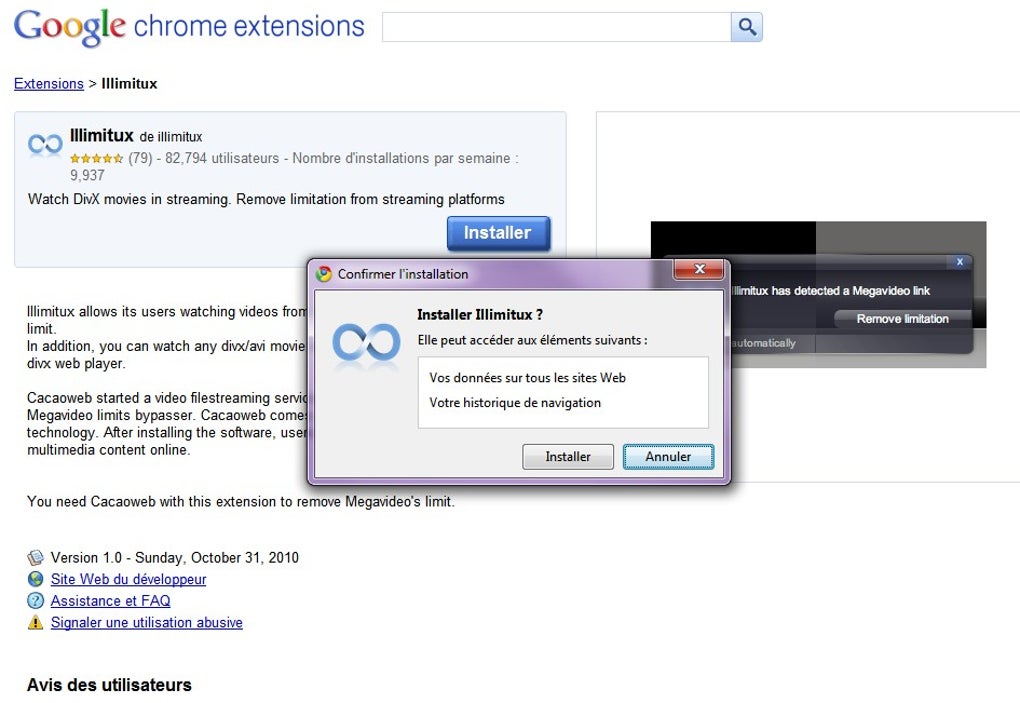Click the yellow warning triangle icon
This screenshot has width=1020, height=703.
(35, 622)
